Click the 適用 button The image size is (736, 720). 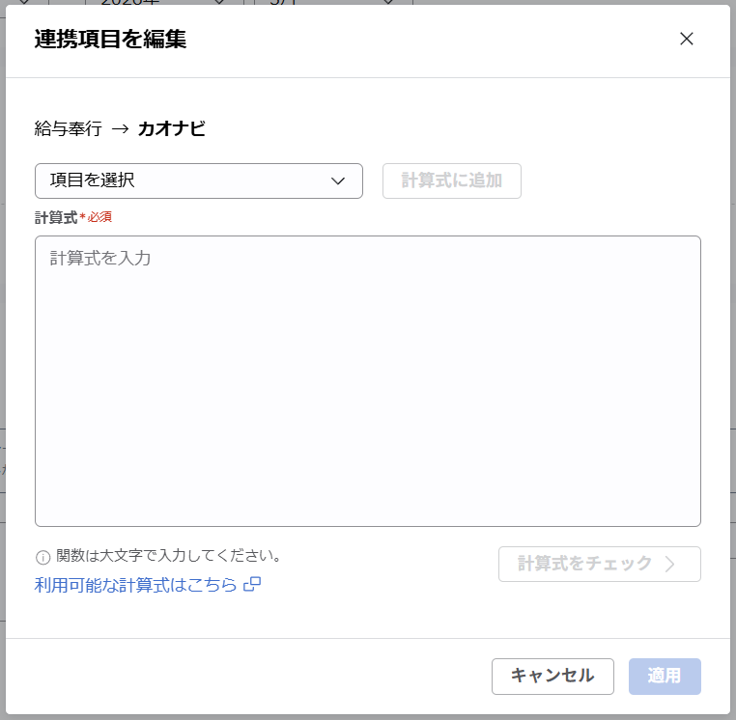pos(664,676)
